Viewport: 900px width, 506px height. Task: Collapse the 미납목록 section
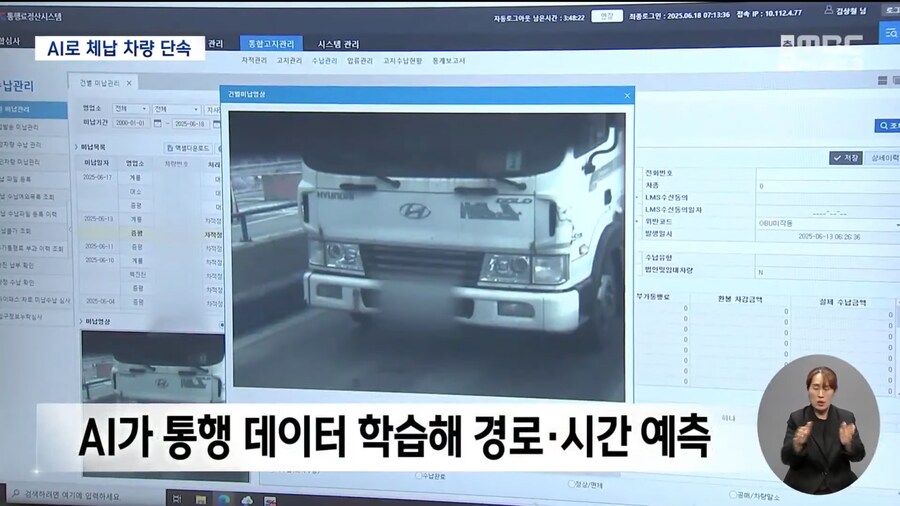(76, 147)
